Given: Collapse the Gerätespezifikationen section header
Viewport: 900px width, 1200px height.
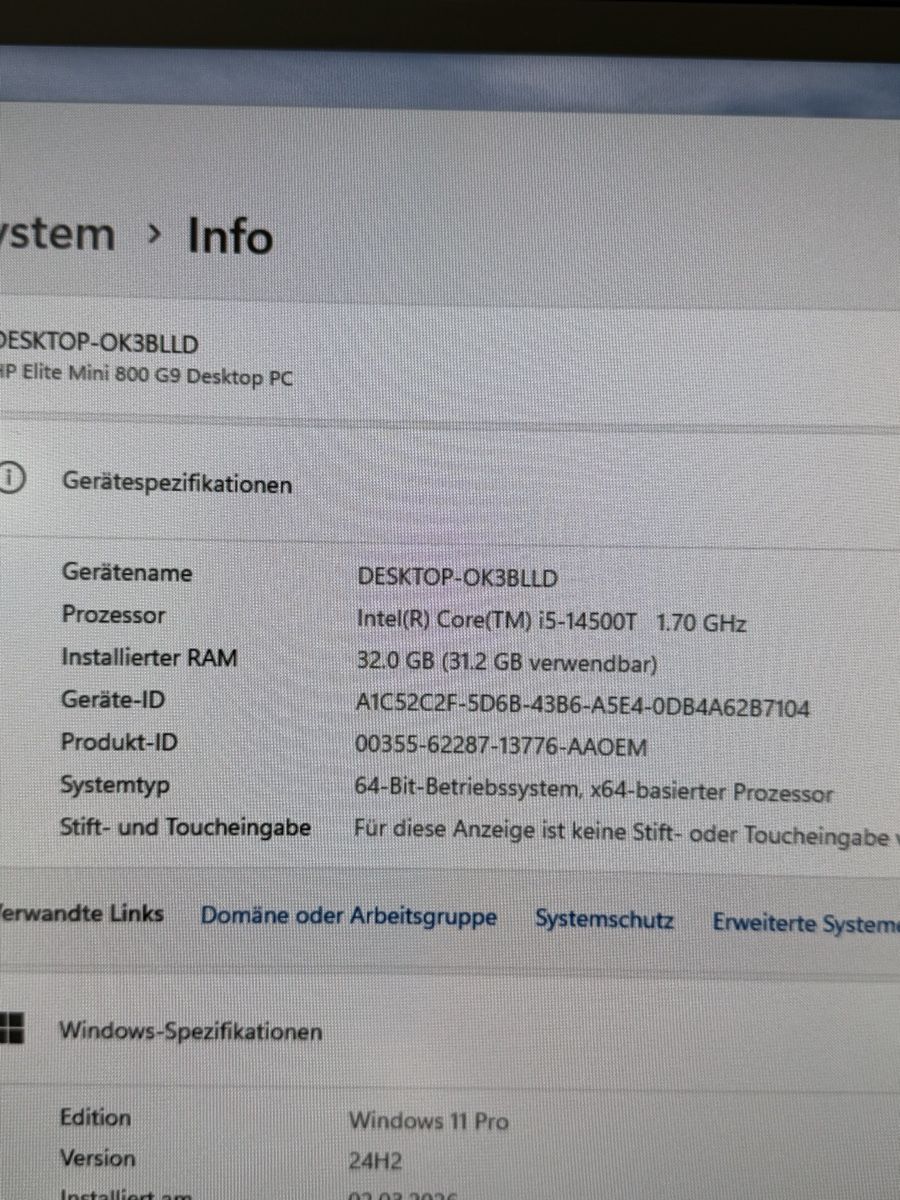Looking at the screenshot, I should (x=450, y=484).
